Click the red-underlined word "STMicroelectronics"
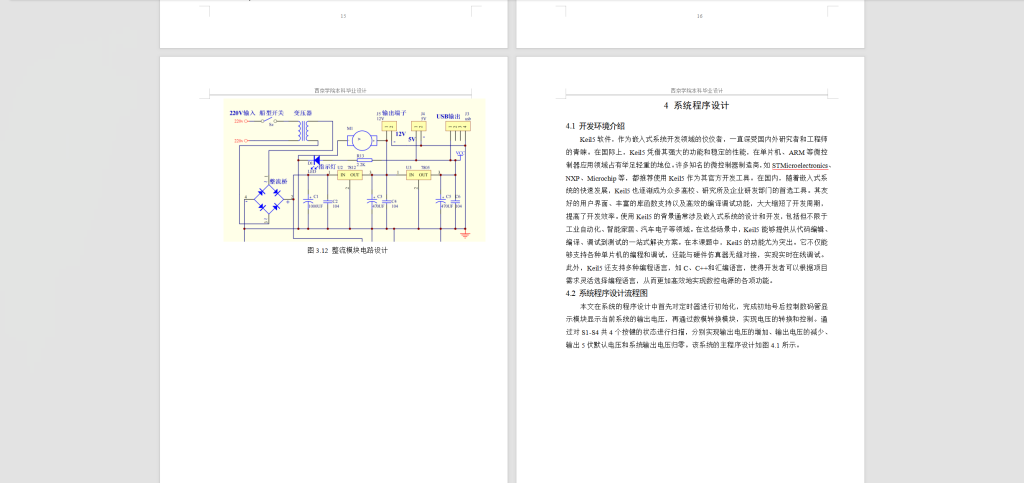Screen dimensions: 1024x483 pyautogui.click(x=800, y=166)
